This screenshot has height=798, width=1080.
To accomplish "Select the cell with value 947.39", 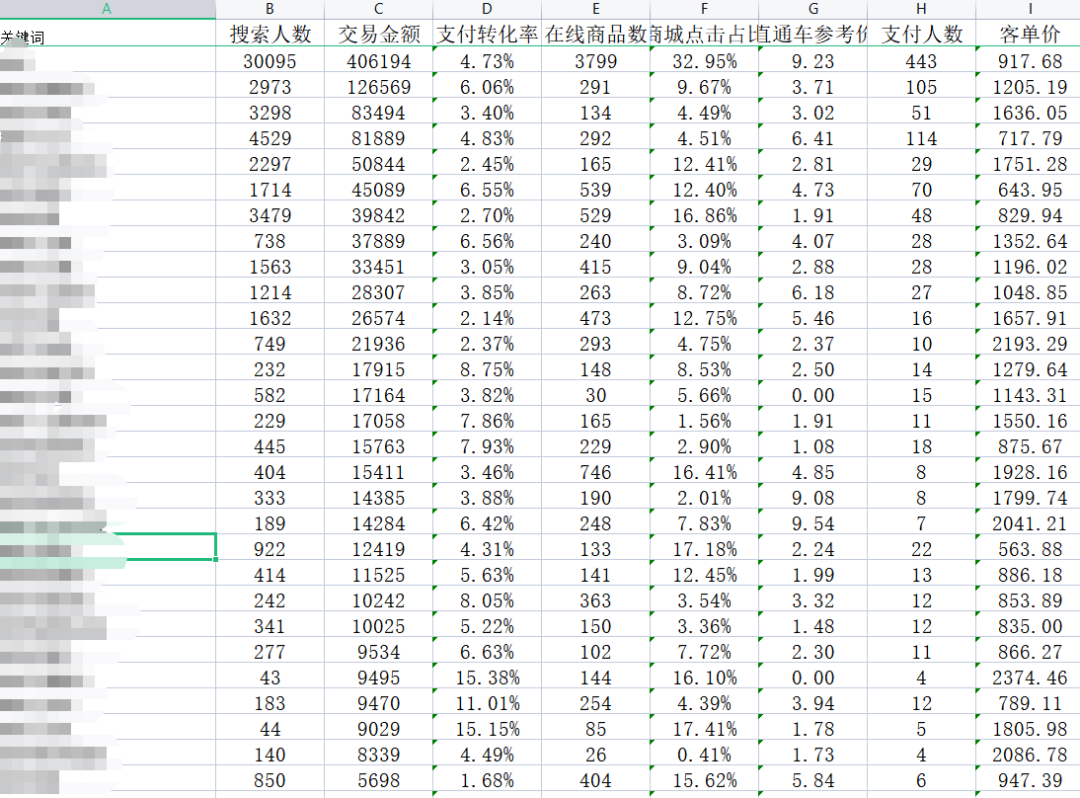I will 1029,781.
